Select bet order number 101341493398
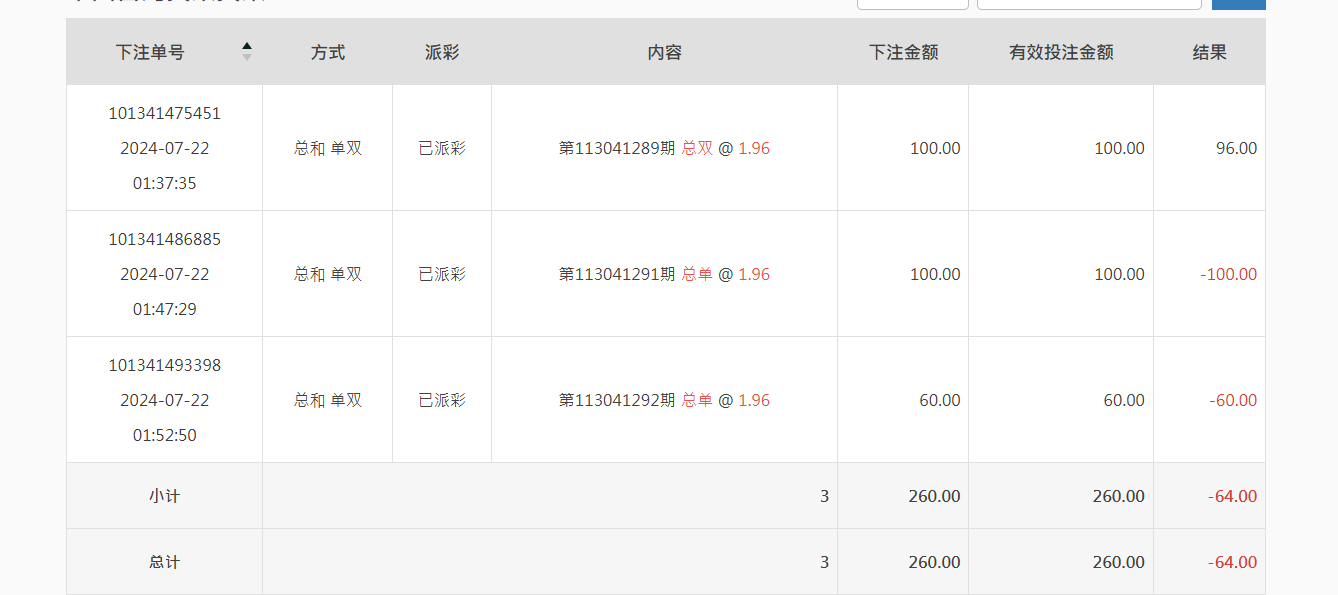 click(x=165, y=366)
